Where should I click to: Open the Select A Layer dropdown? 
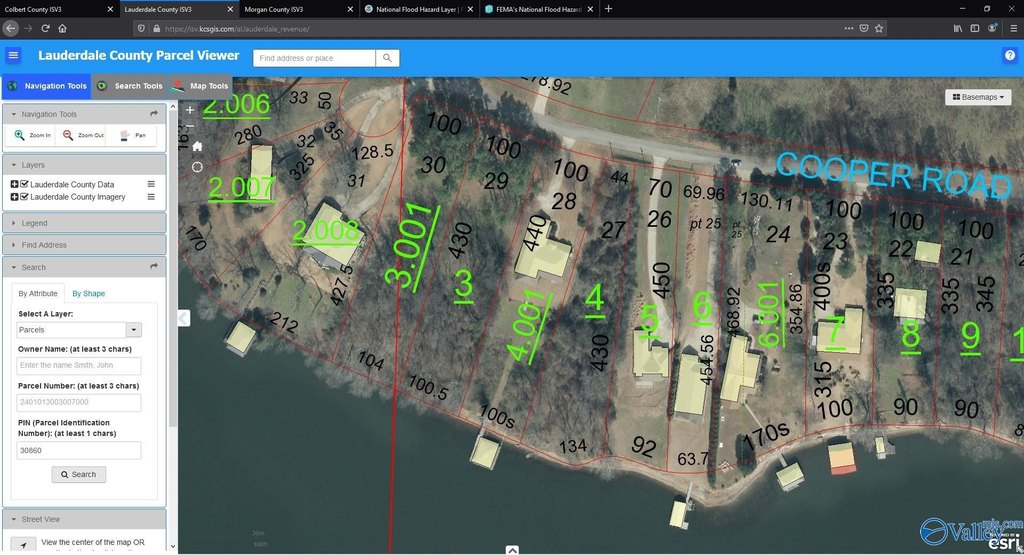(x=134, y=329)
